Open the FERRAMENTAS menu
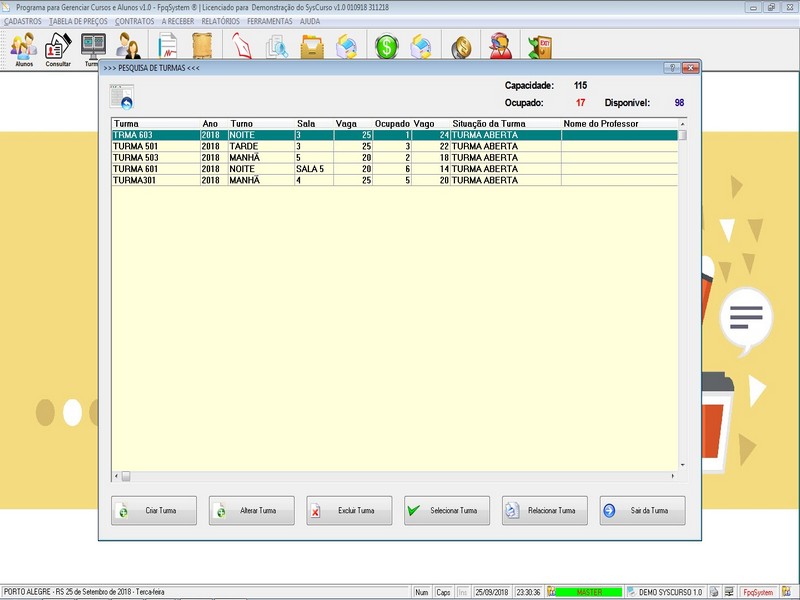Image resolution: width=800 pixels, height=600 pixels. pos(270,21)
